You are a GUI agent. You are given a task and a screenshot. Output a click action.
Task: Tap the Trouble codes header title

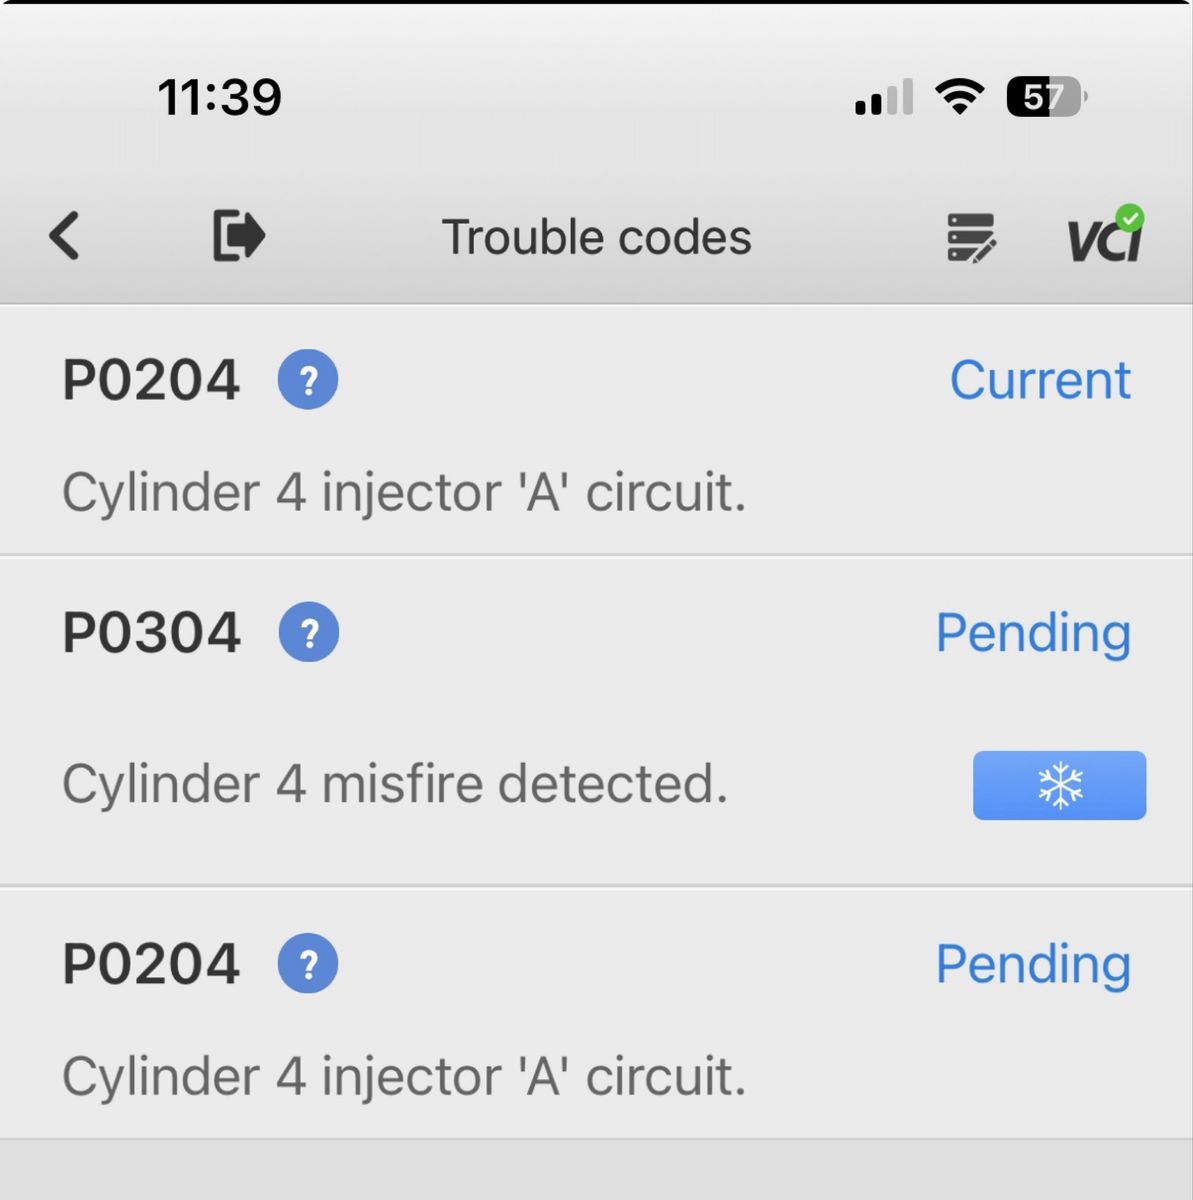coord(597,238)
